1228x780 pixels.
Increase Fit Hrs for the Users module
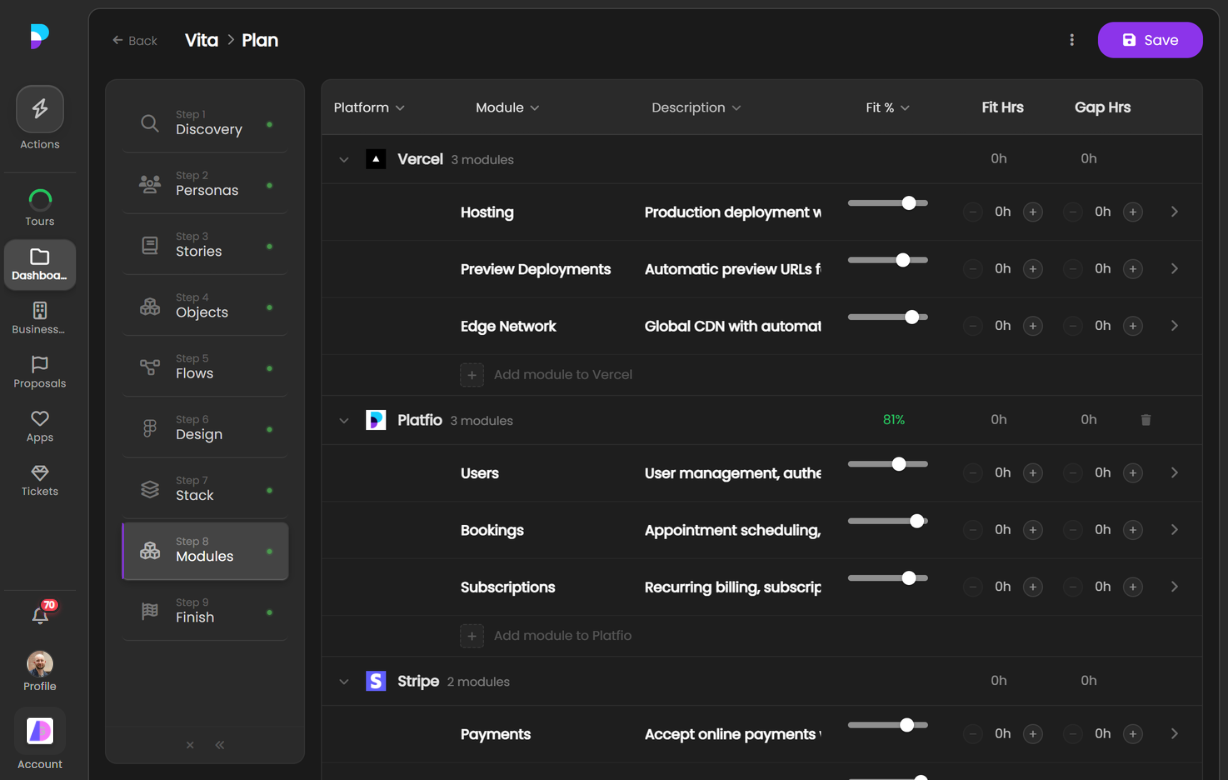[1032, 472]
